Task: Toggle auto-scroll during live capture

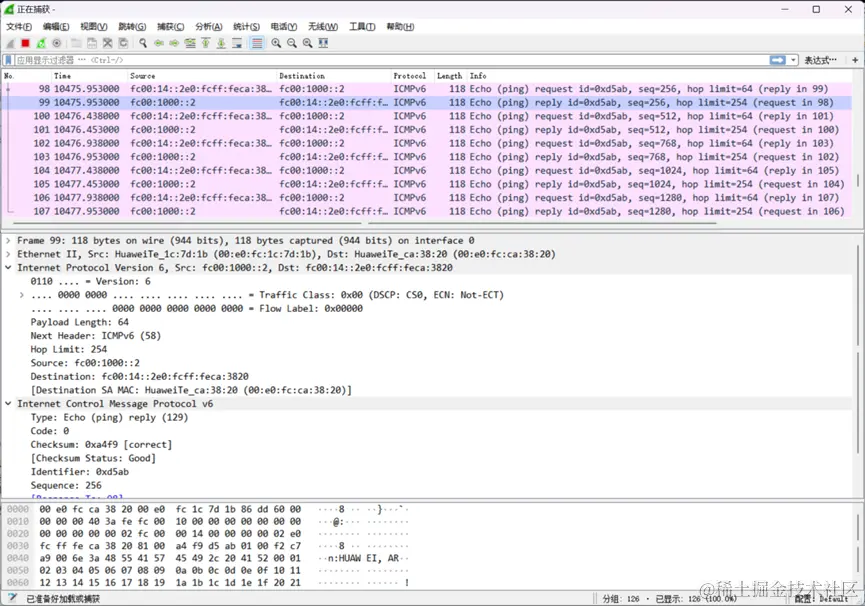Action: 237,43
